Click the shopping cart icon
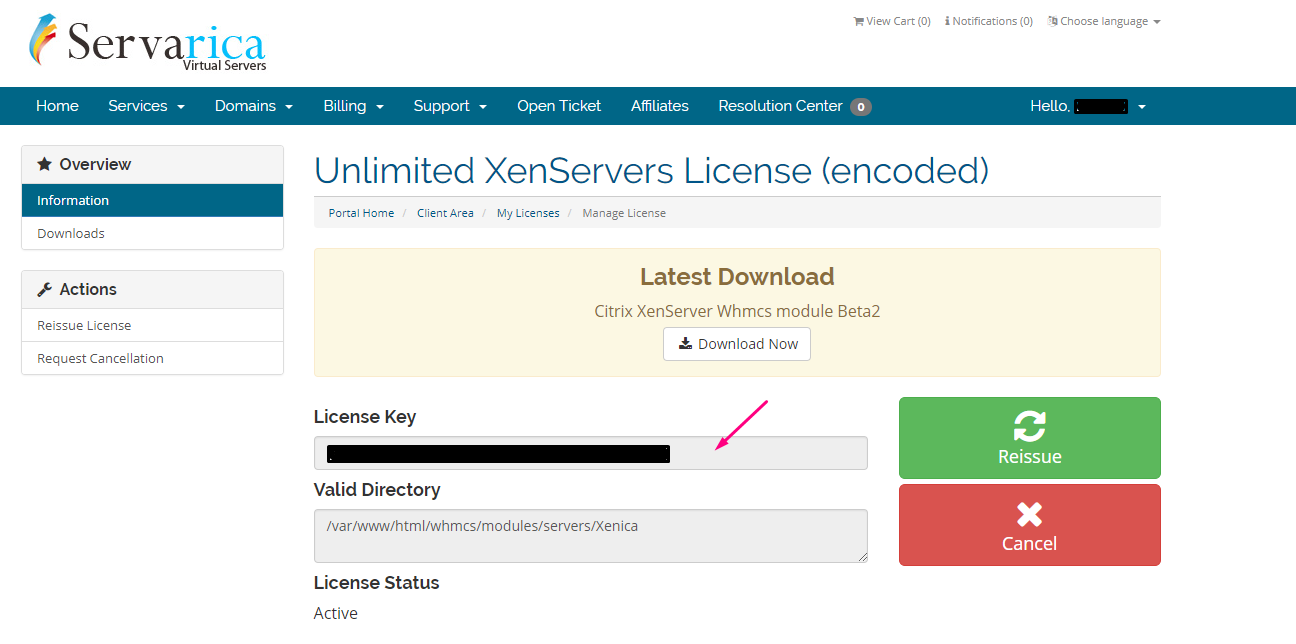 click(858, 21)
